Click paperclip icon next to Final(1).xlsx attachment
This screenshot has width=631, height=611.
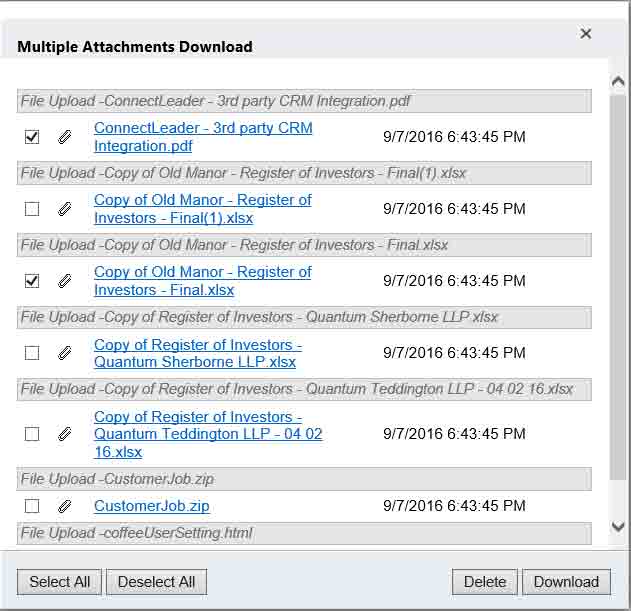pyautogui.click(x=65, y=209)
